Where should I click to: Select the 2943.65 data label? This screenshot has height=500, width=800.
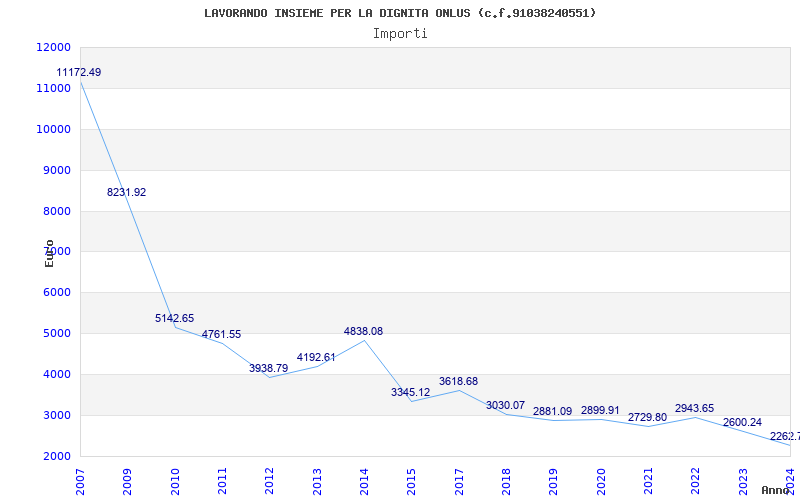click(x=694, y=409)
